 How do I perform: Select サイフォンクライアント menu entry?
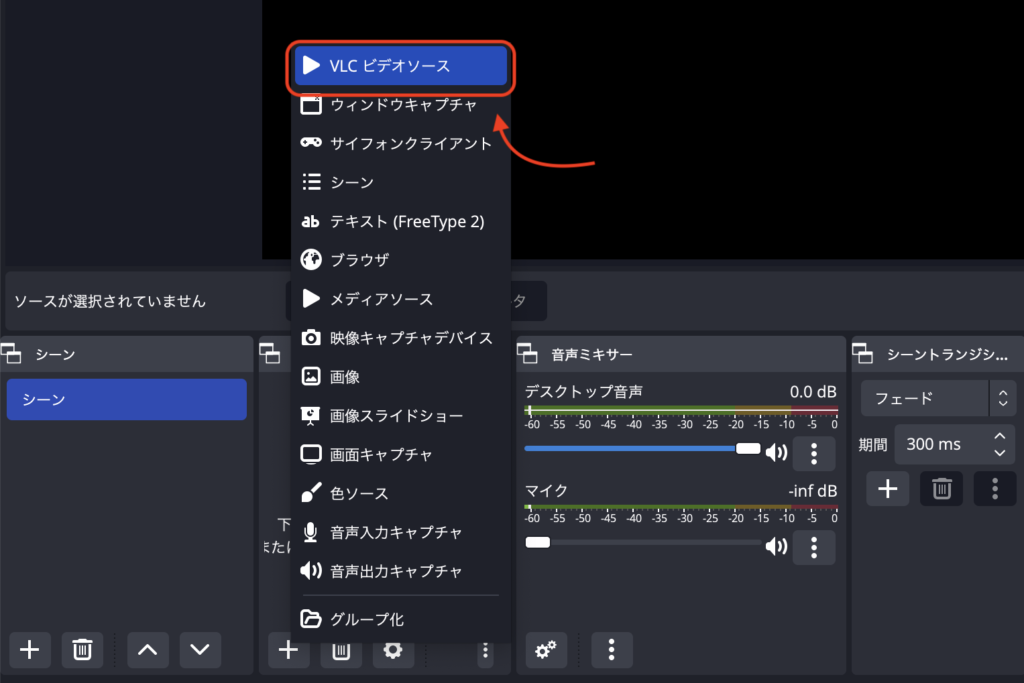click(400, 144)
